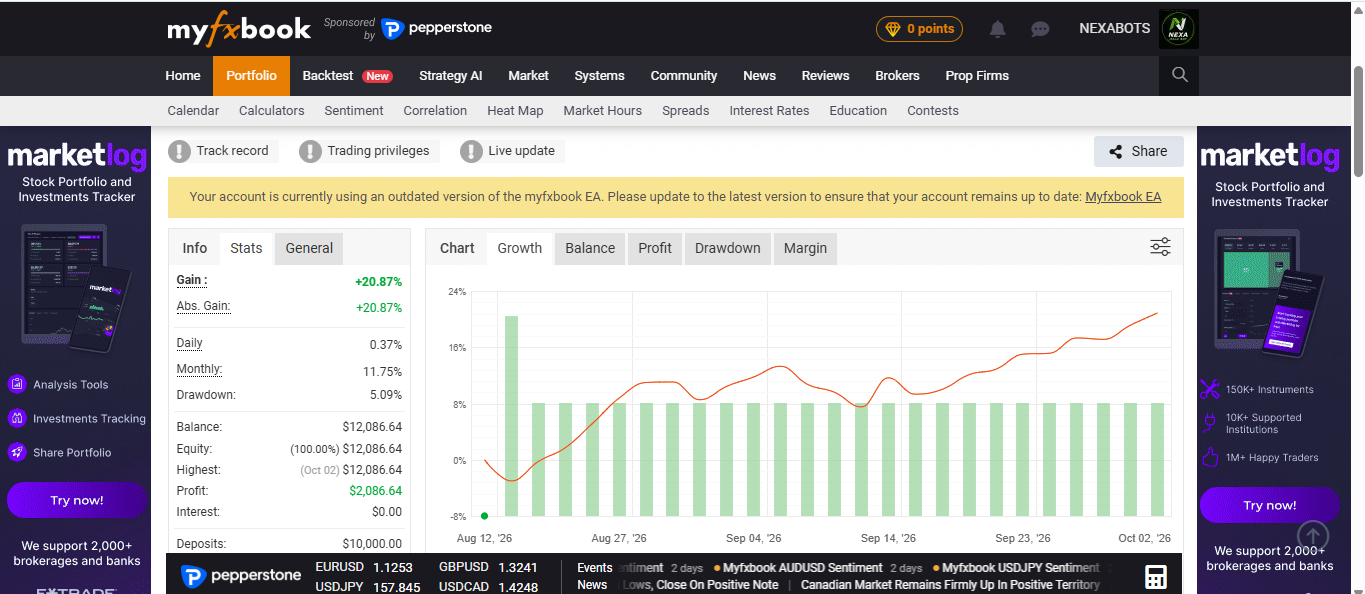This screenshot has height=594, width=1365.
Task: Select the Profit chart tab
Action: click(655, 248)
